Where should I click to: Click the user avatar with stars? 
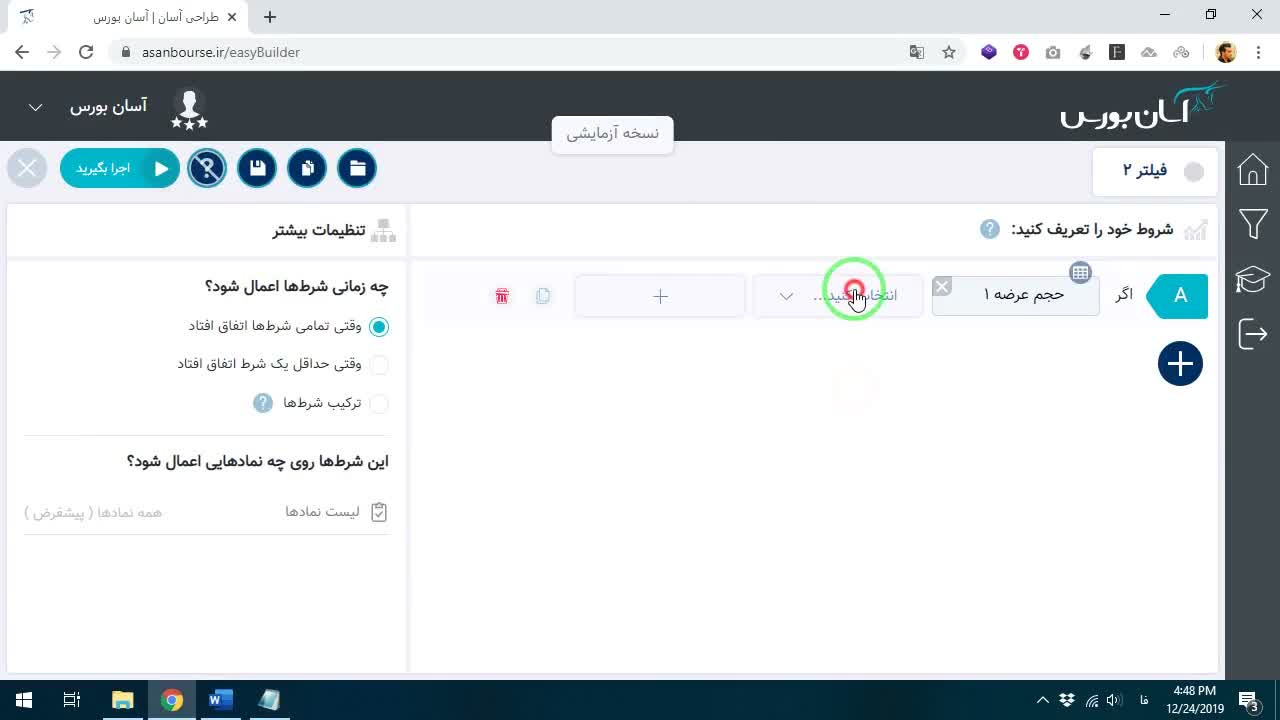[x=189, y=108]
